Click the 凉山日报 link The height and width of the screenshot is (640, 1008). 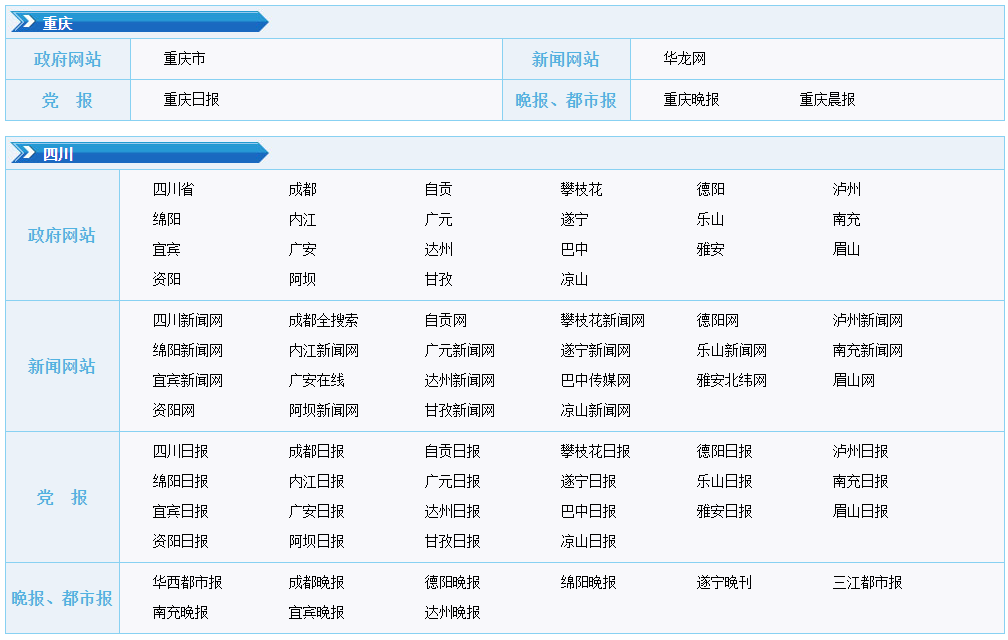pos(588,542)
